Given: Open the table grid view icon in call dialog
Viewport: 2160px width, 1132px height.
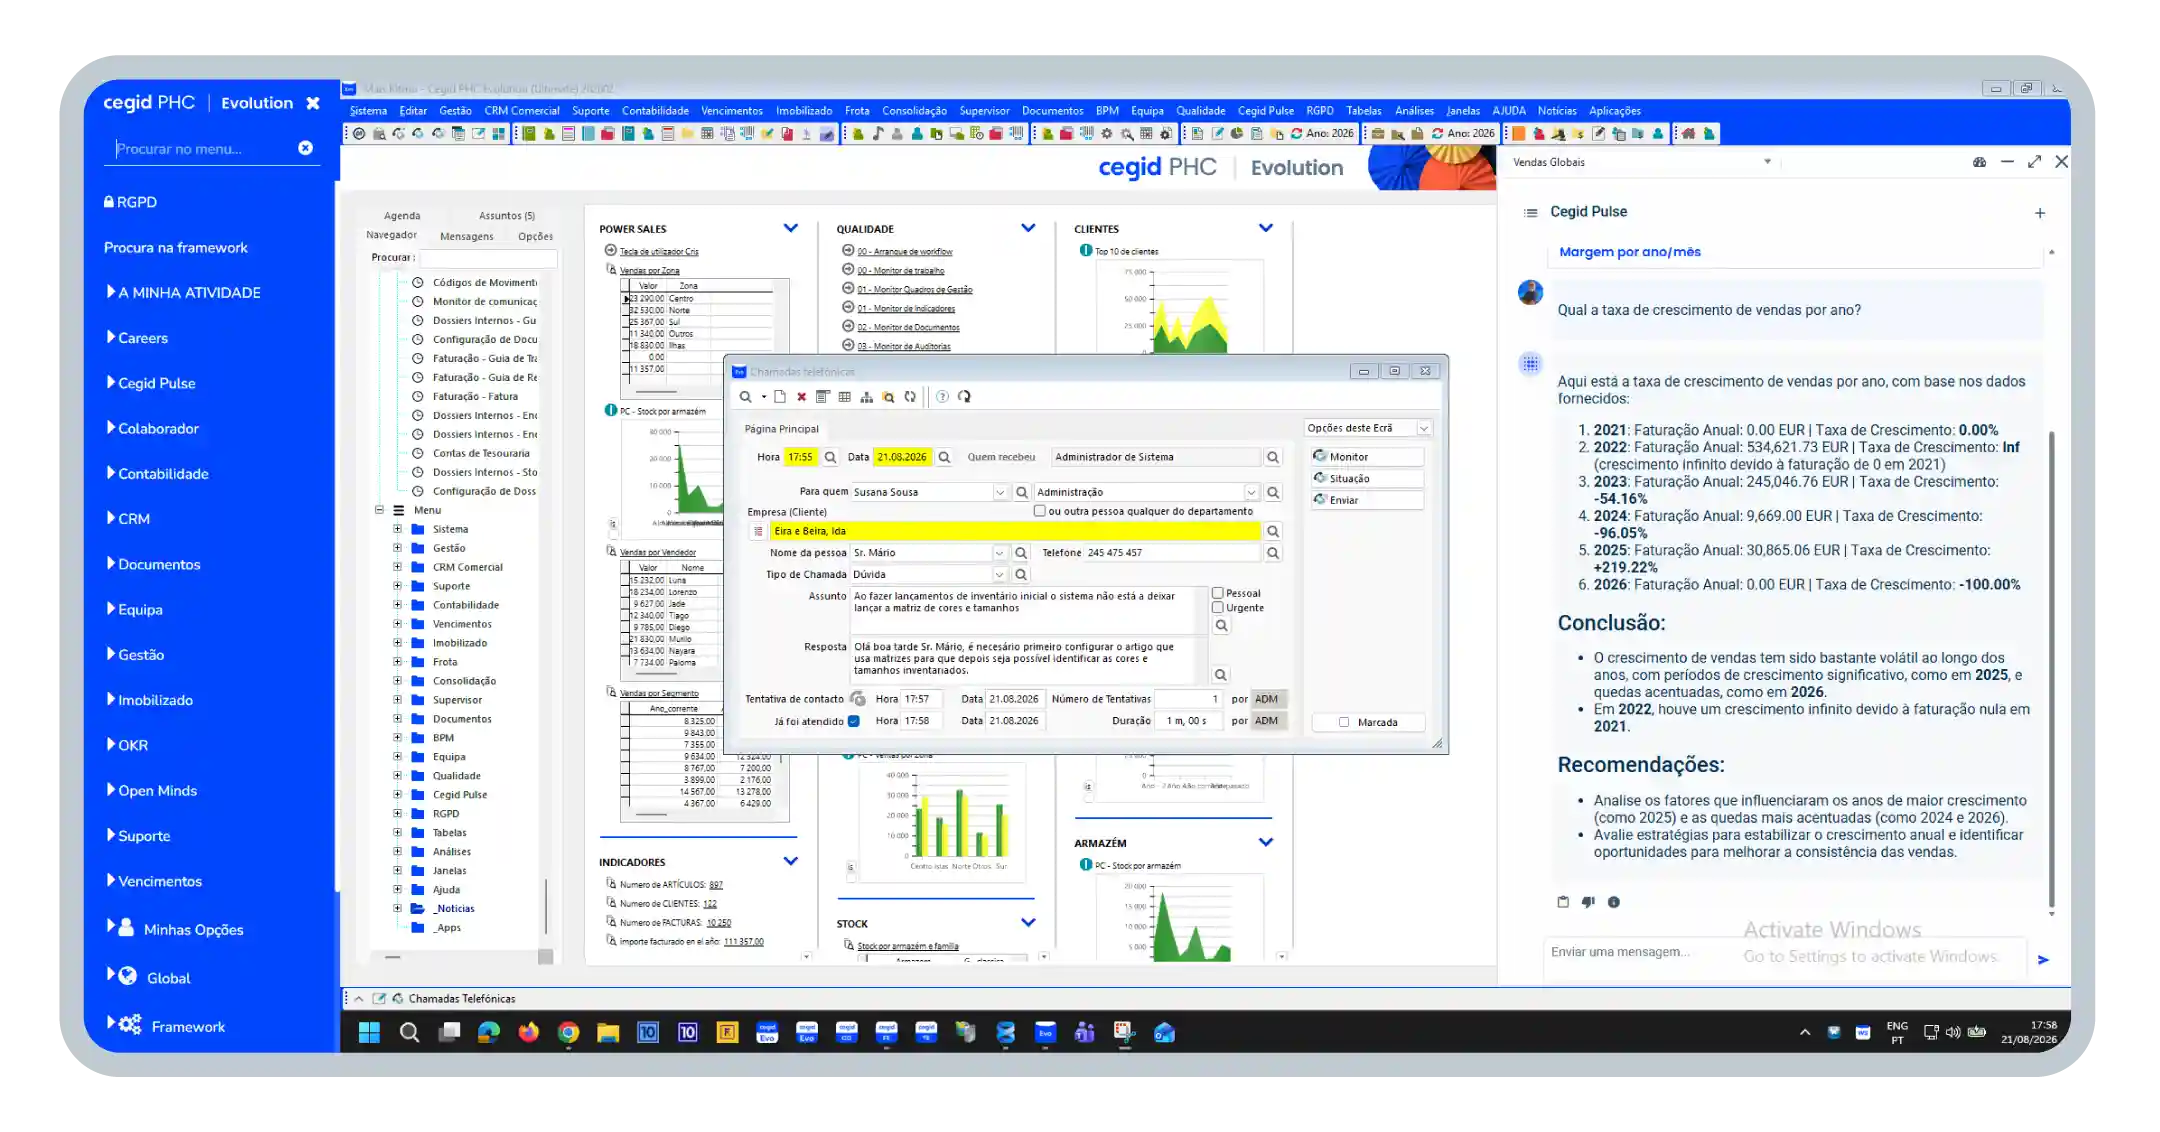Looking at the screenshot, I should click(845, 397).
